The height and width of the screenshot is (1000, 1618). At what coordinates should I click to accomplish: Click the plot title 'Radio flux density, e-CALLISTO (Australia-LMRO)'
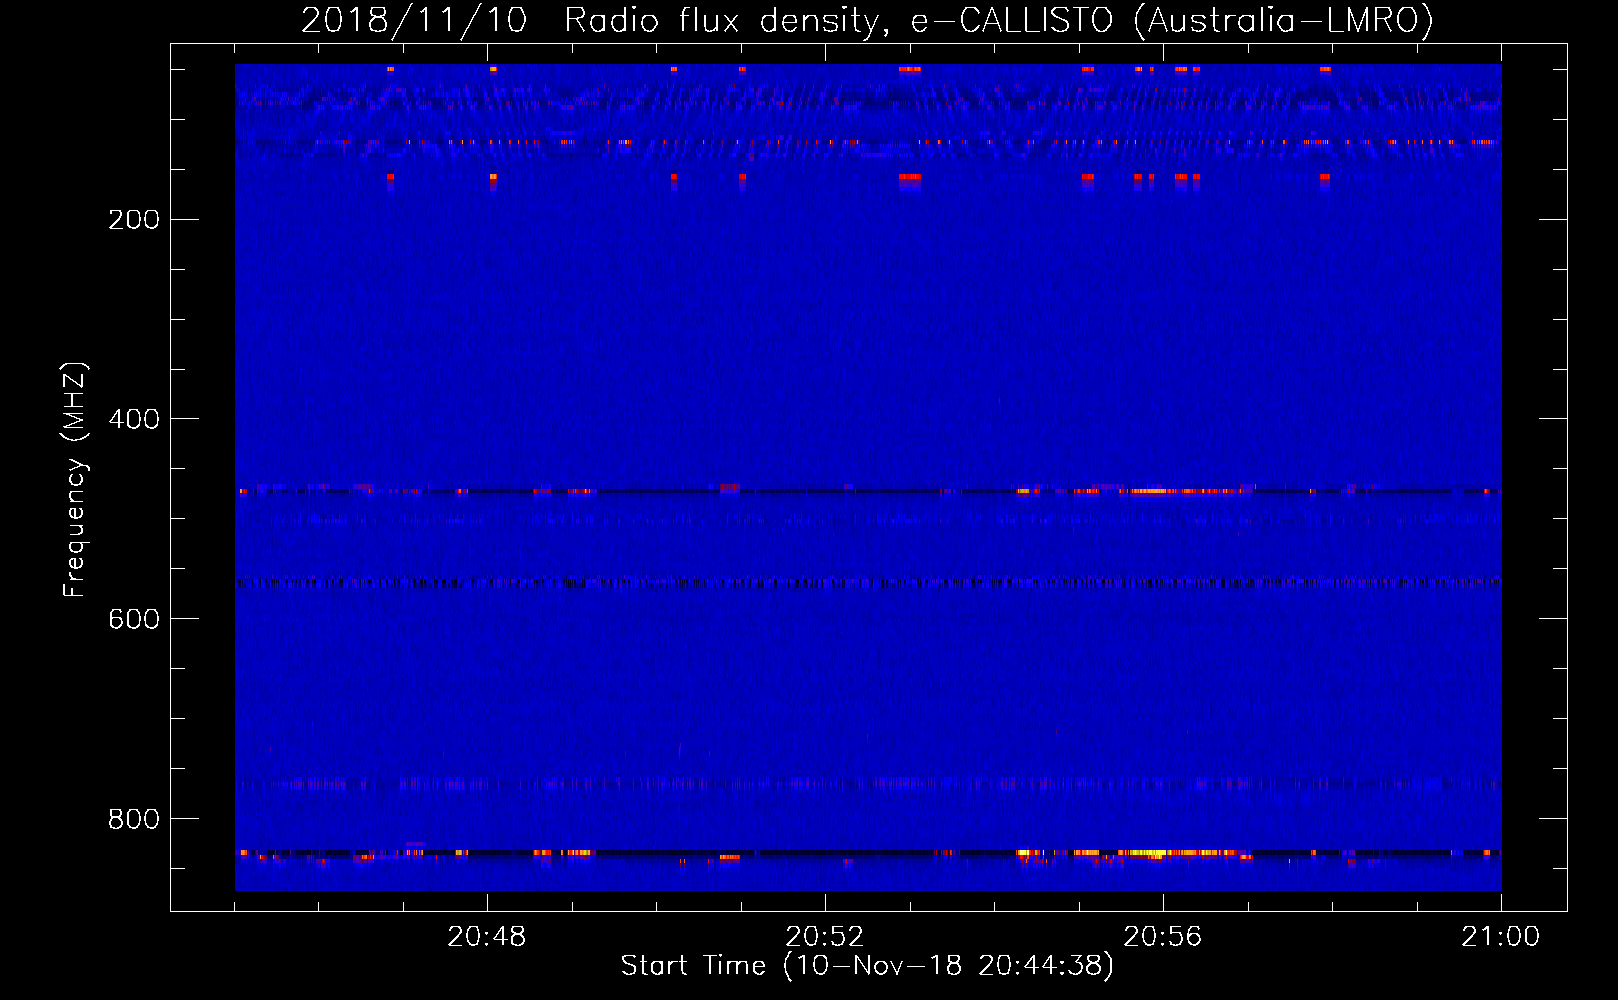[999, 20]
